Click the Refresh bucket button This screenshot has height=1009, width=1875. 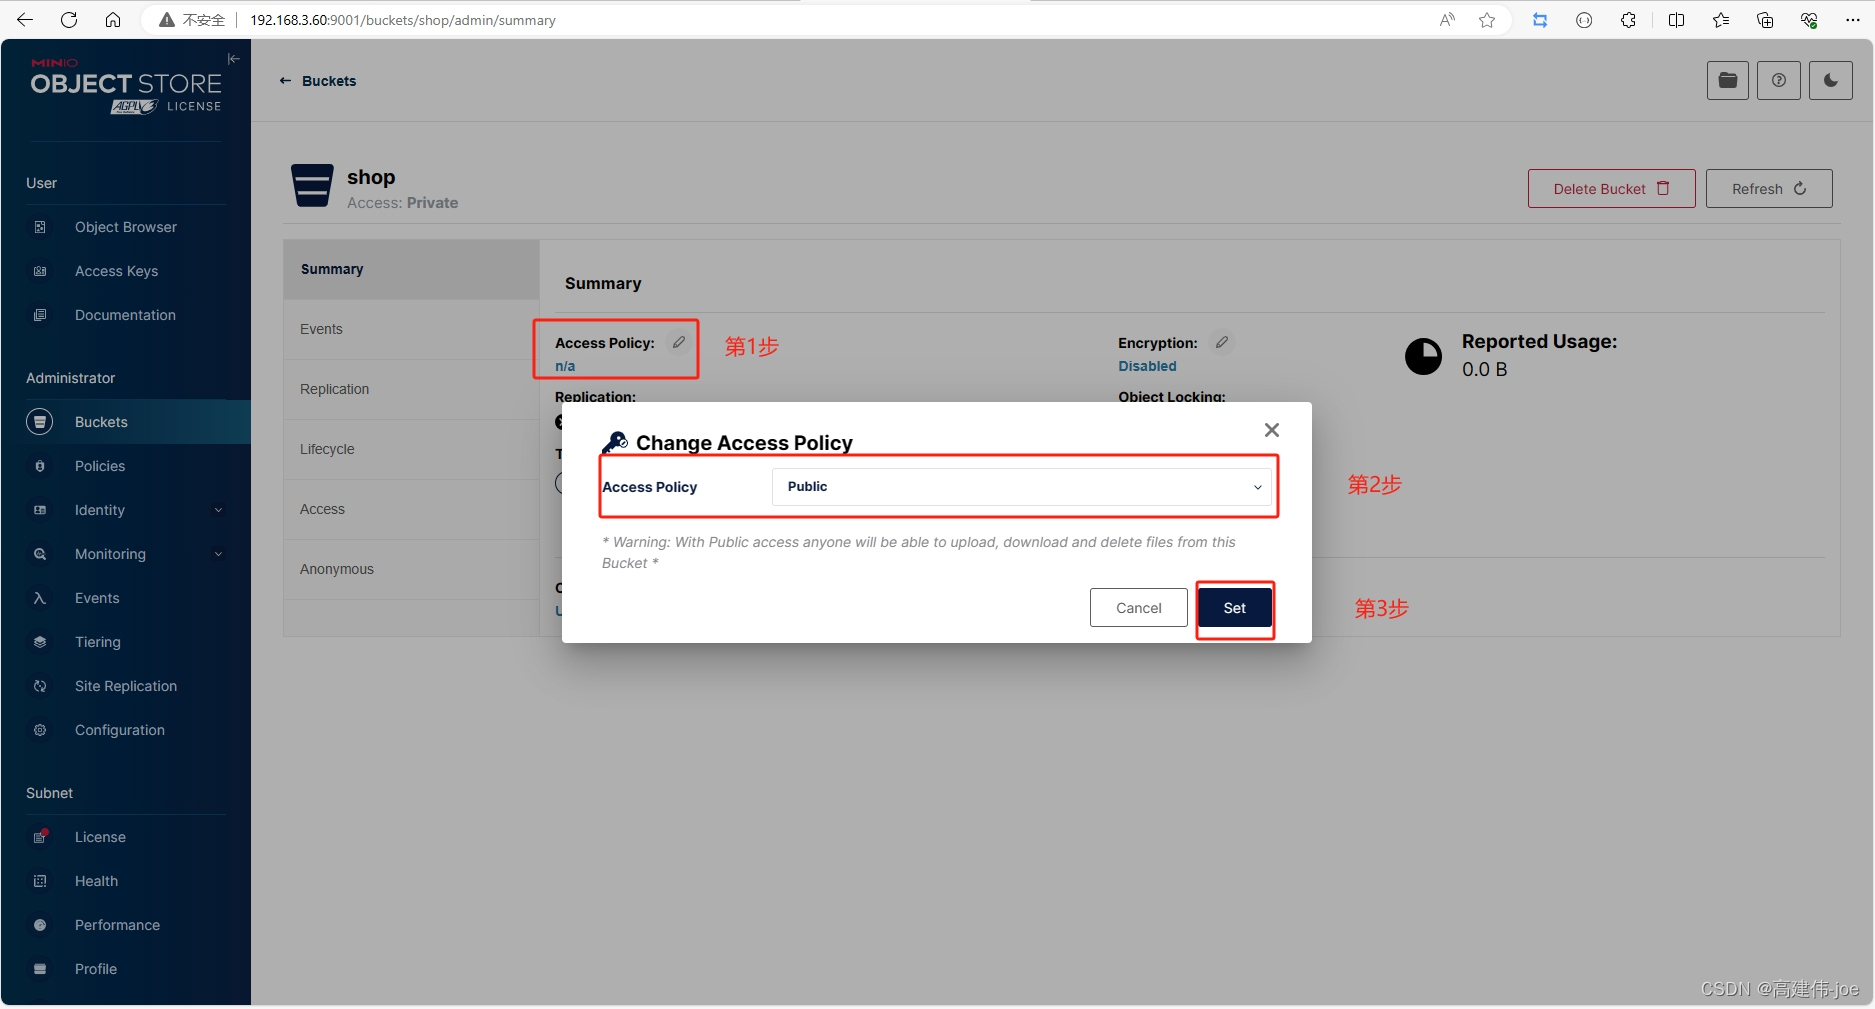(x=1769, y=189)
